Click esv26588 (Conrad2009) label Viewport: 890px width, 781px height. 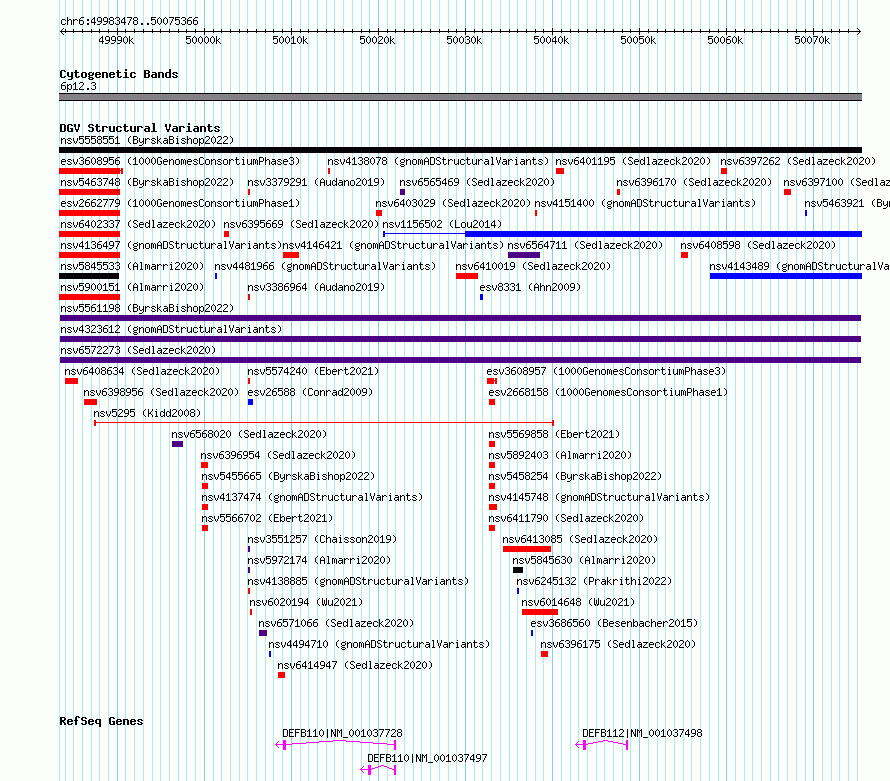[x=310, y=392]
